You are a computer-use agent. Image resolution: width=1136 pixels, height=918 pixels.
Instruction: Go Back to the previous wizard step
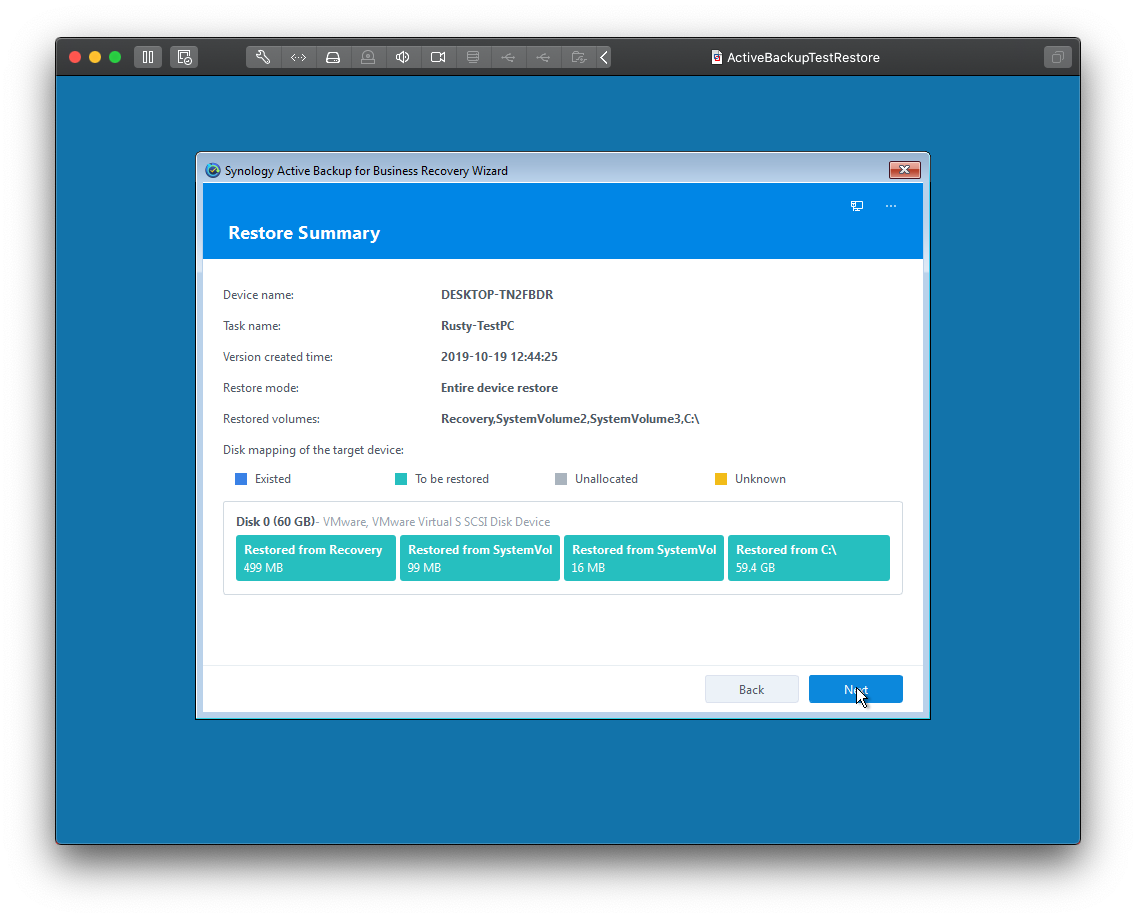tap(752, 689)
